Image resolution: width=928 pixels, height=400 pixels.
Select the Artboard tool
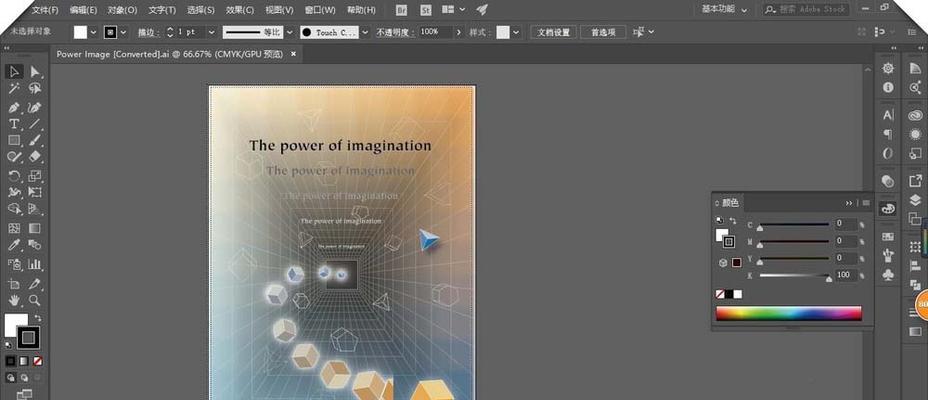(x=14, y=284)
